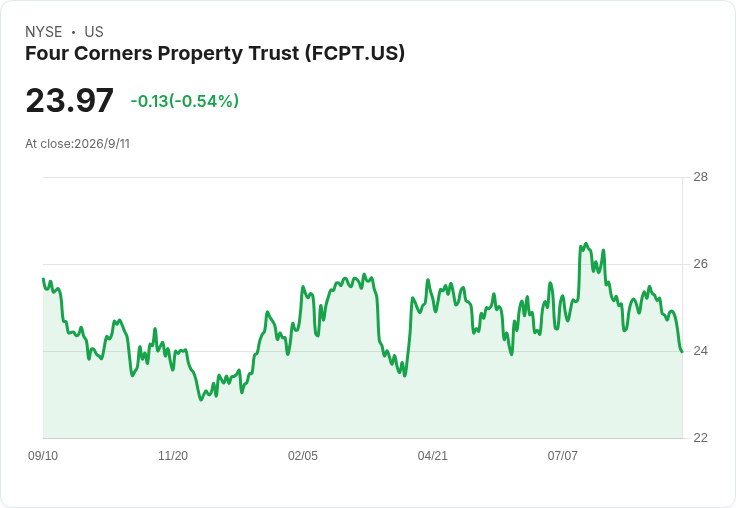Select the 09/10 date on x-axis

(x=43, y=455)
